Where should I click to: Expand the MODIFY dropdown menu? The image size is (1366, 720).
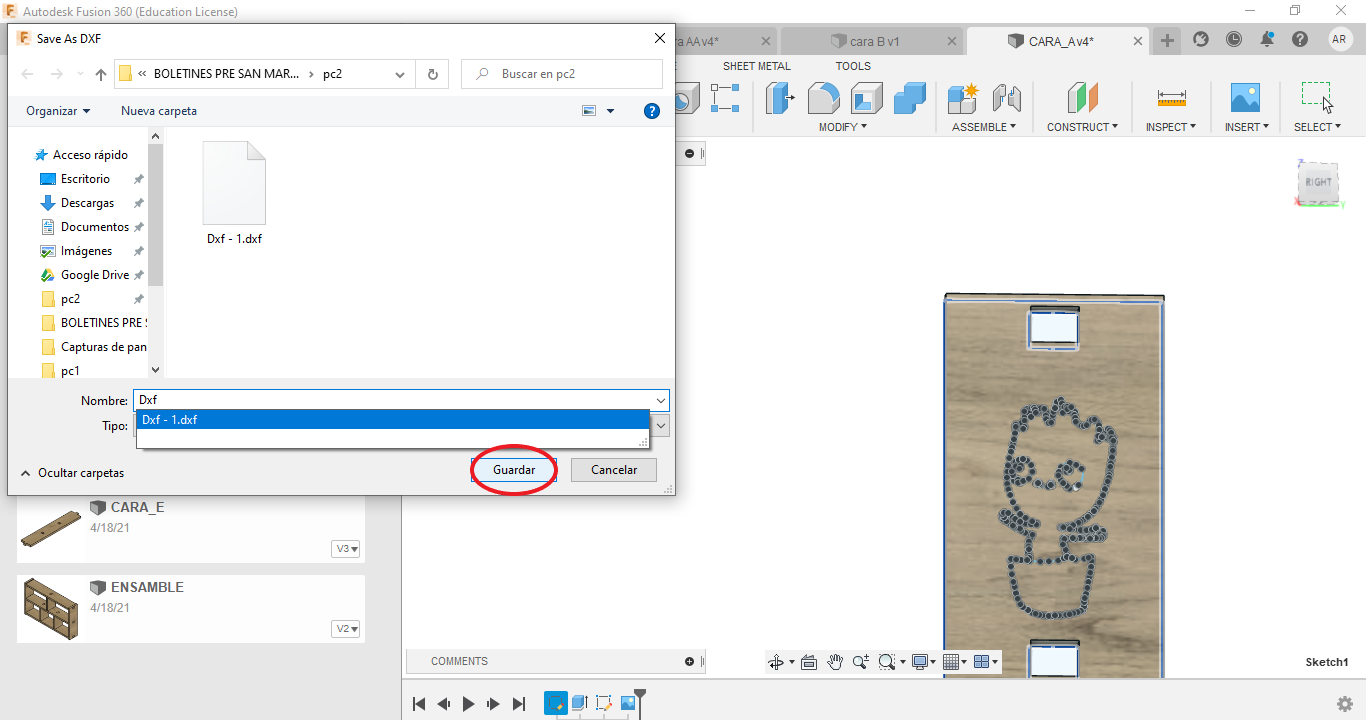click(843, 127)
